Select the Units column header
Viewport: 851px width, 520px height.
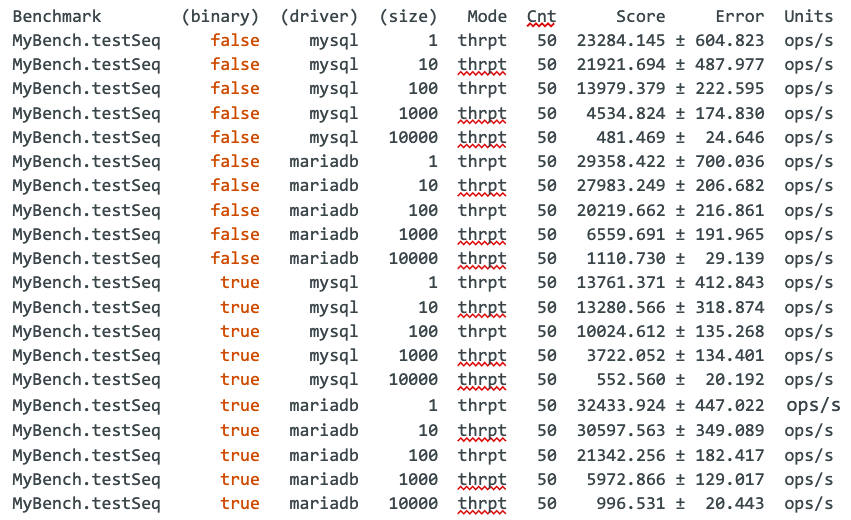809,17
